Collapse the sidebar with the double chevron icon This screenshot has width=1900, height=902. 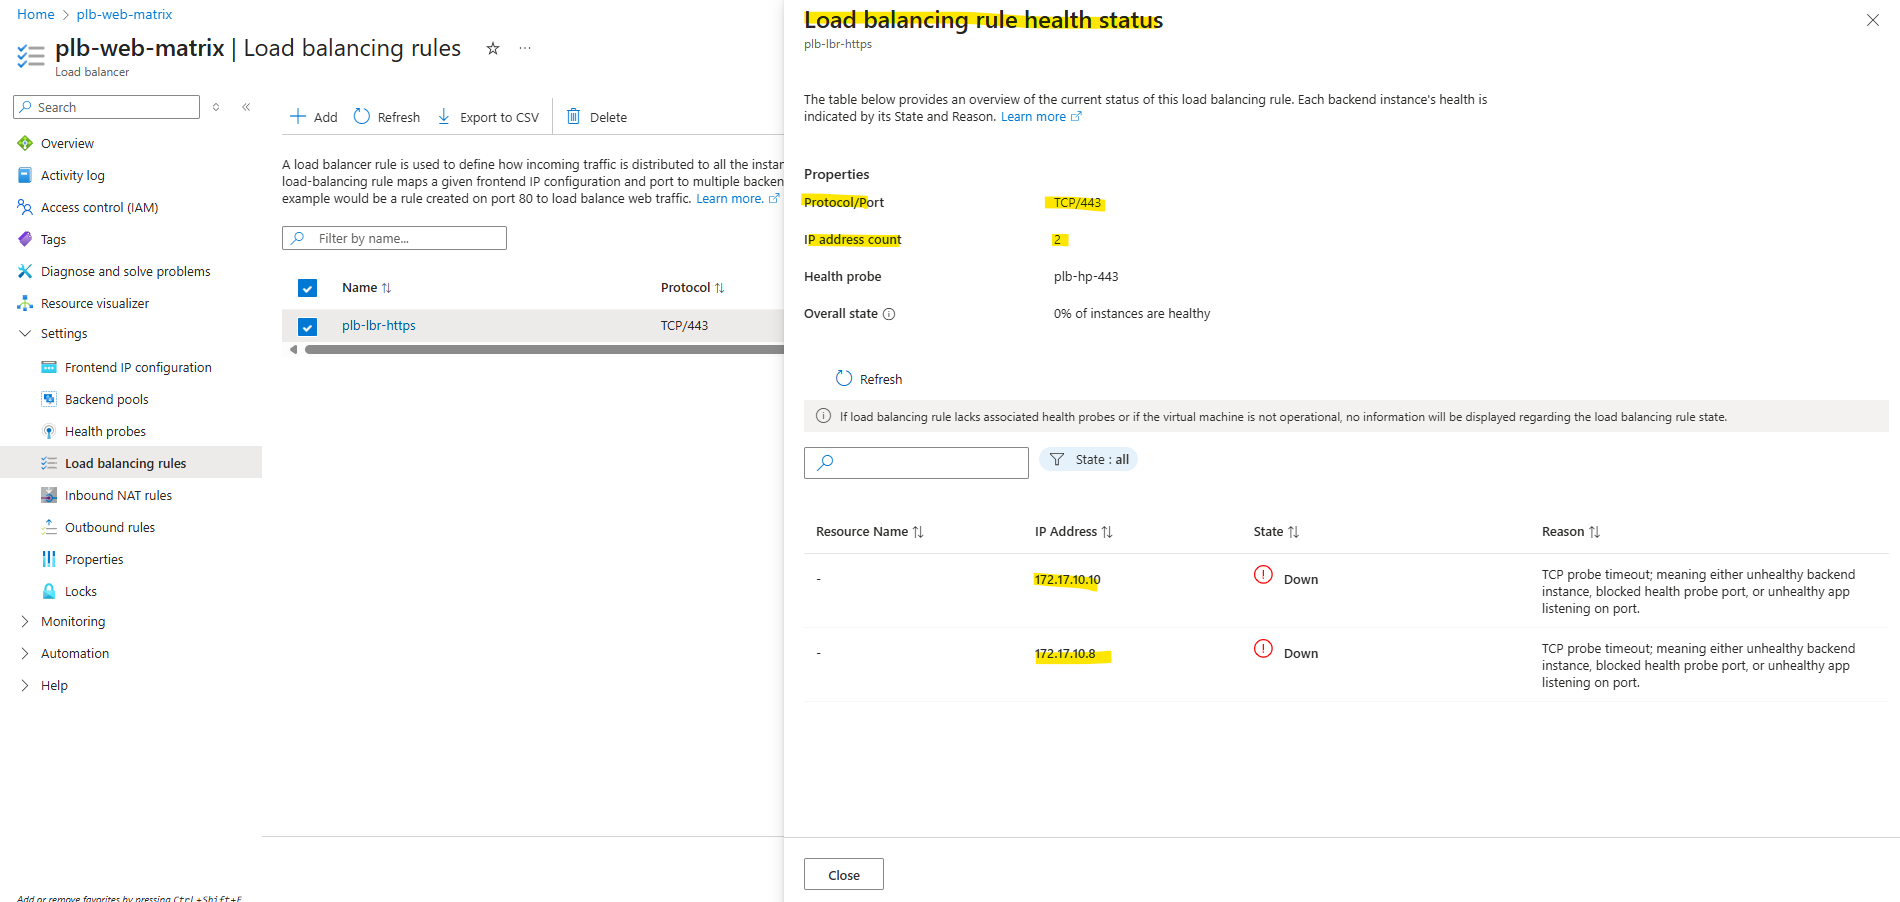(x=246, y=107)
